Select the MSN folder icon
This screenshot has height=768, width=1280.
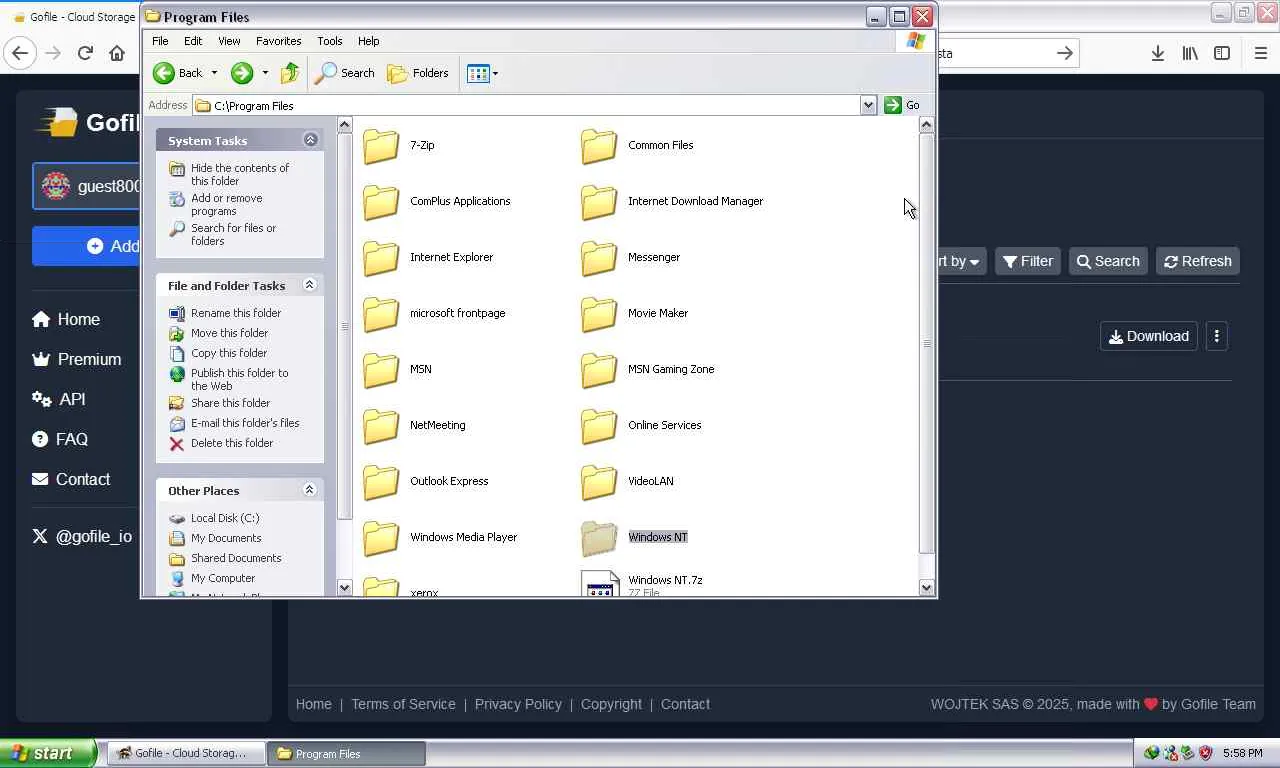click(381, 370)
